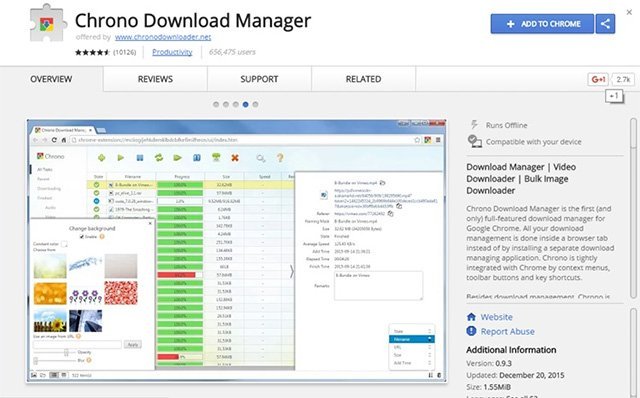The image size is (640, 398).
Task: Click the Apply button in Change background
Action: (x=133, y=345)
